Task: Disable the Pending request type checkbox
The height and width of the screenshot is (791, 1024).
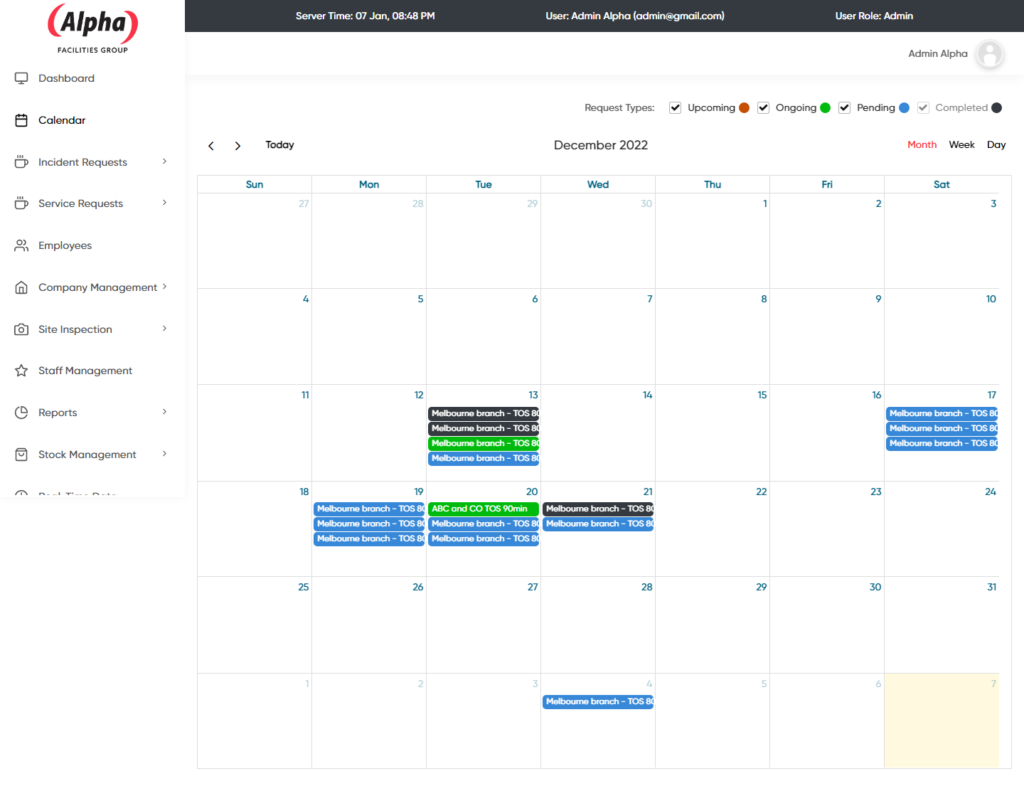Action: click(844, 108)
